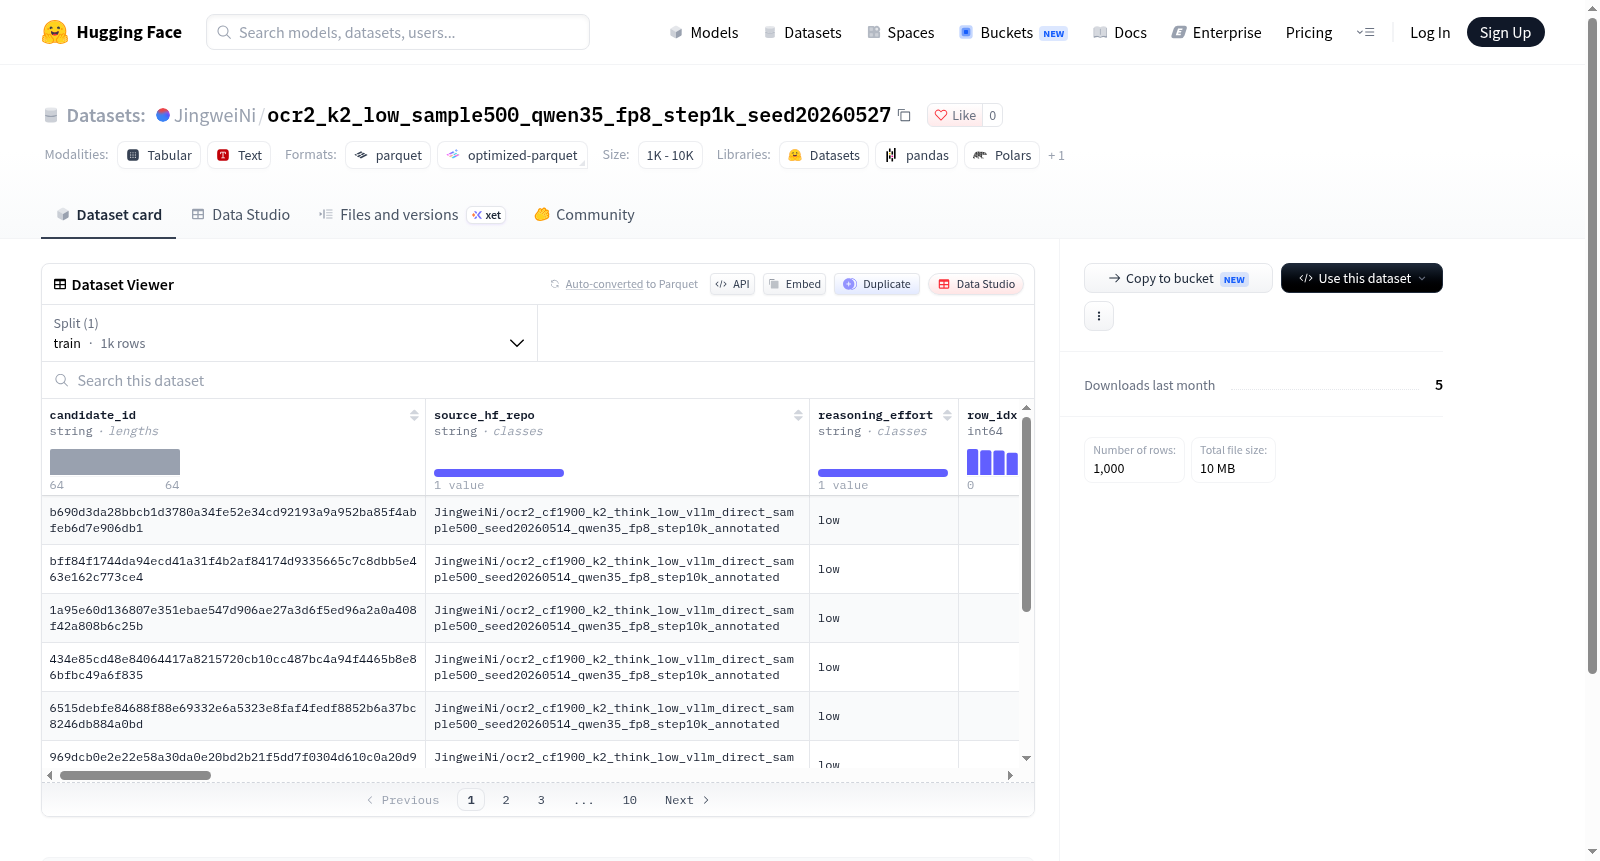Viewport: 1600px width, 861px height.
Task: Click the Sign Up button
Action: click(x=1505, y=32)
